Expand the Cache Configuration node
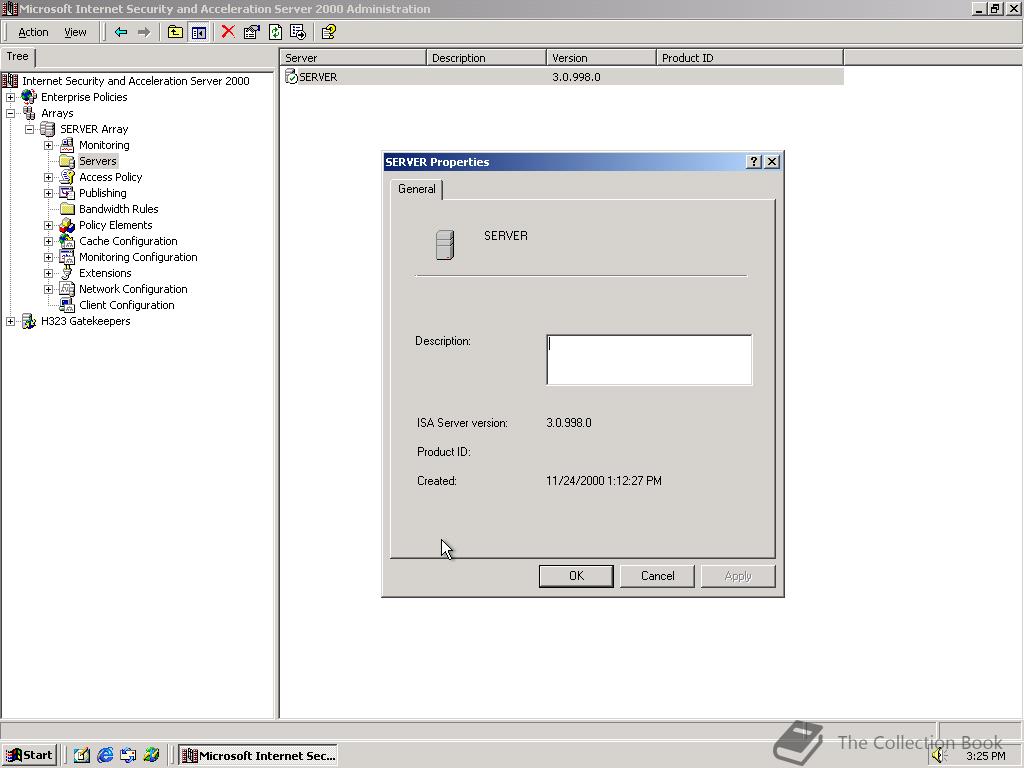The height and width of the screenshot is (768, 1024). pyautogui.click(x=48, y=241)
